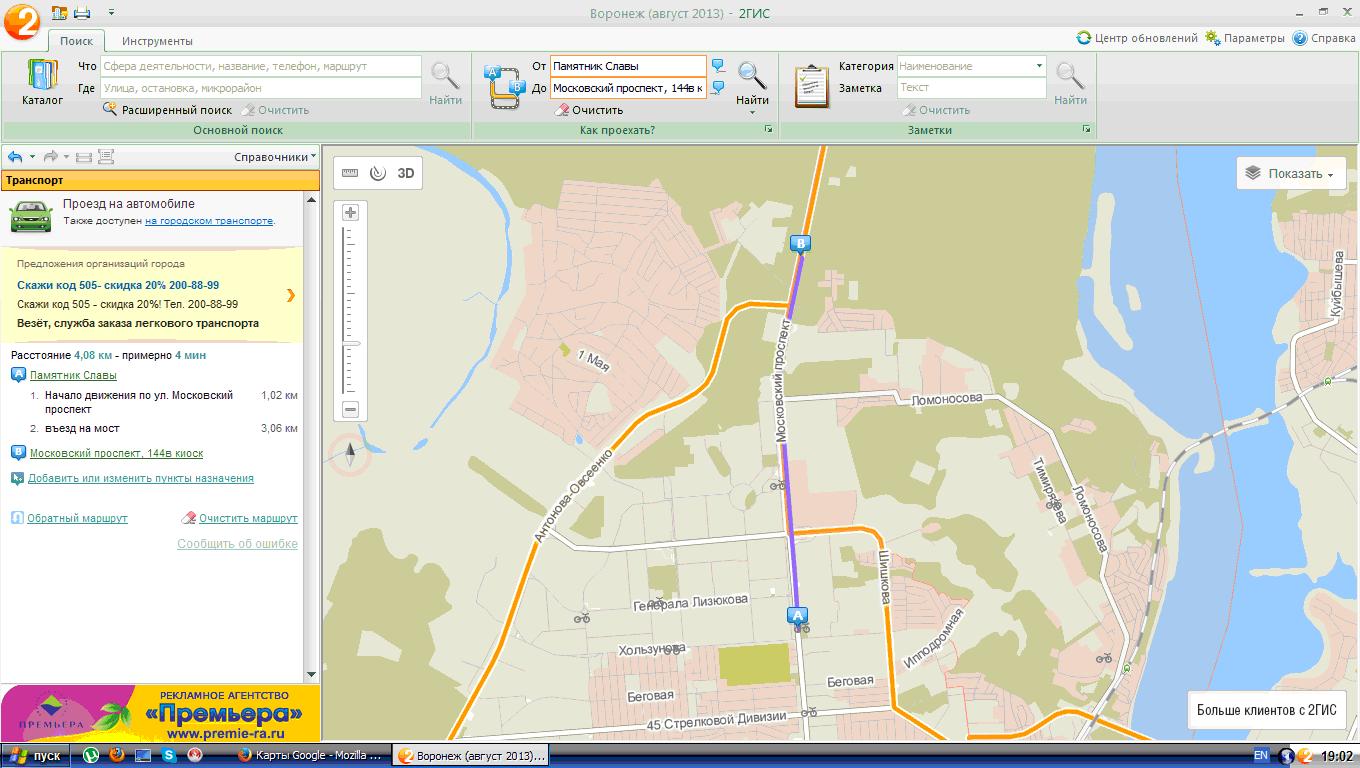
Task: Open Московский проспект, 144в киоск link
Action: click(x=116, y=453)
